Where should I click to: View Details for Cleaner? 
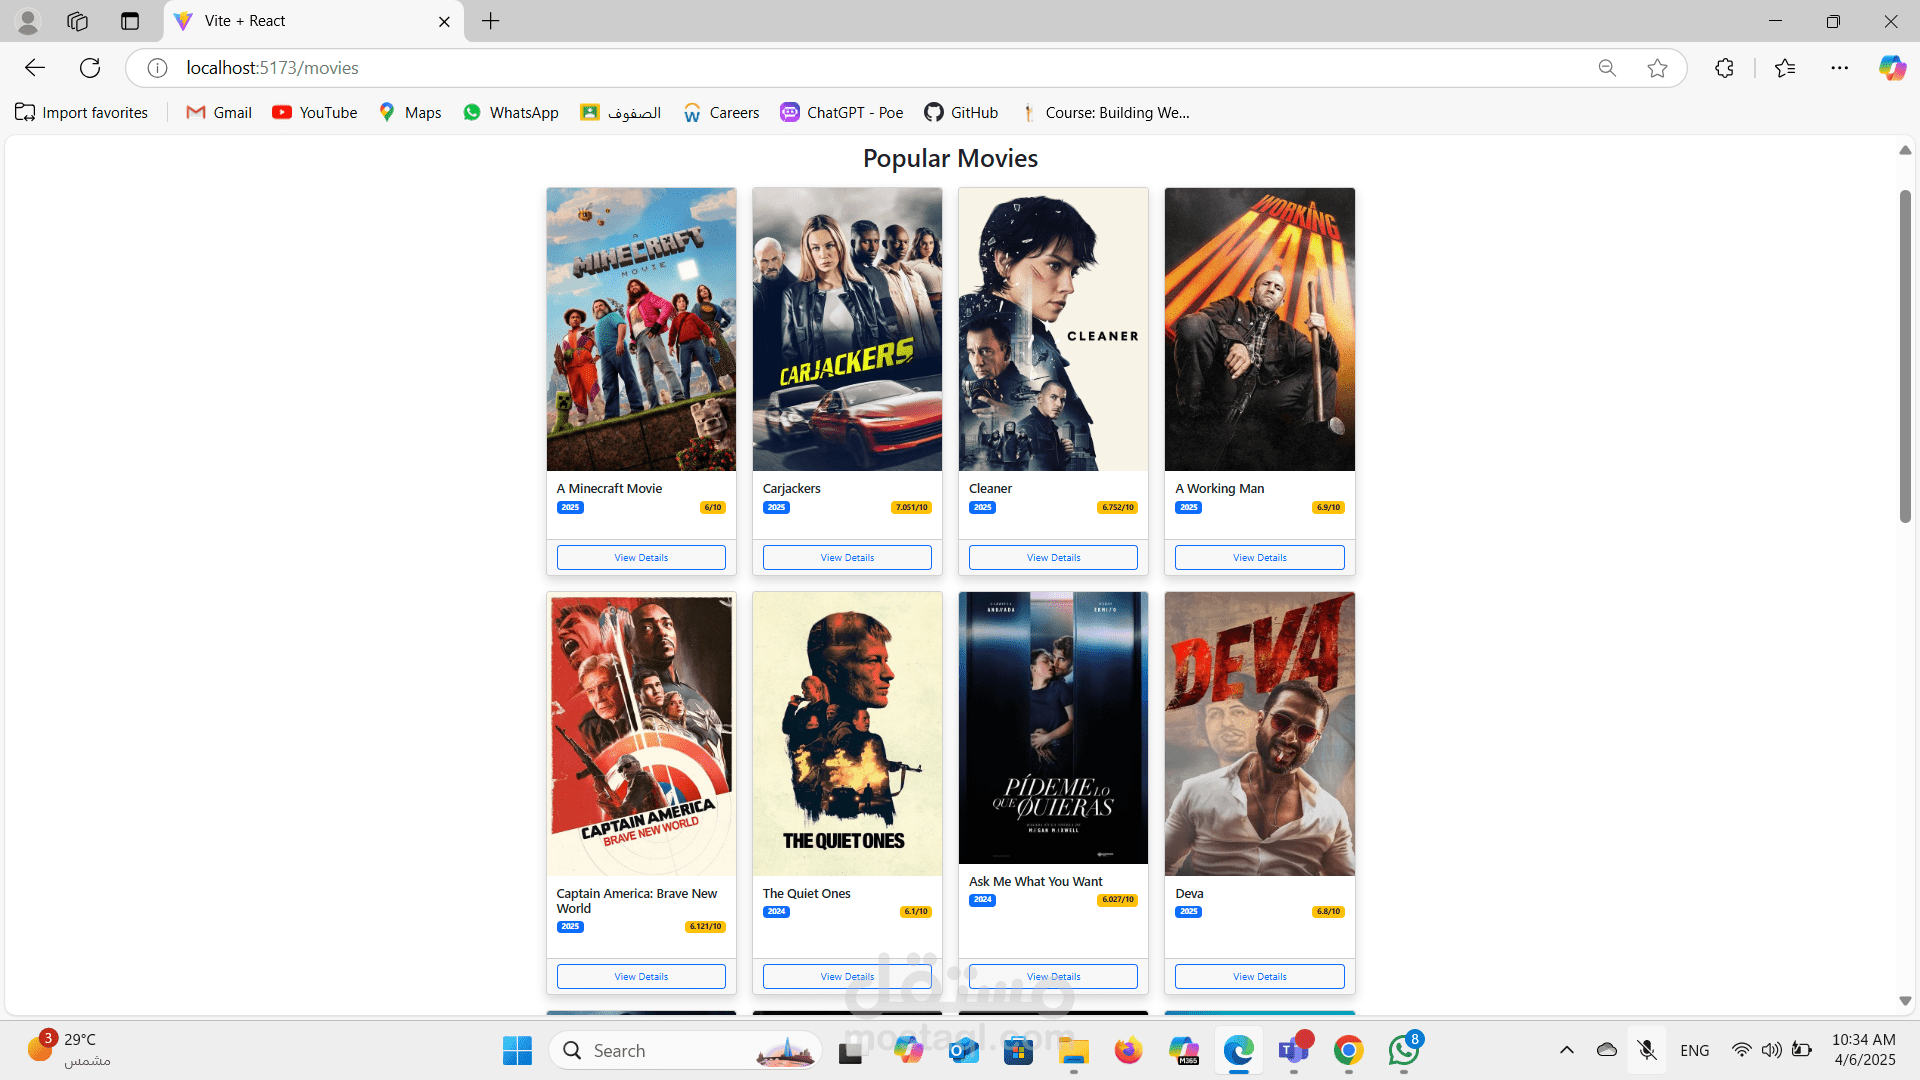coord(1053,558)
